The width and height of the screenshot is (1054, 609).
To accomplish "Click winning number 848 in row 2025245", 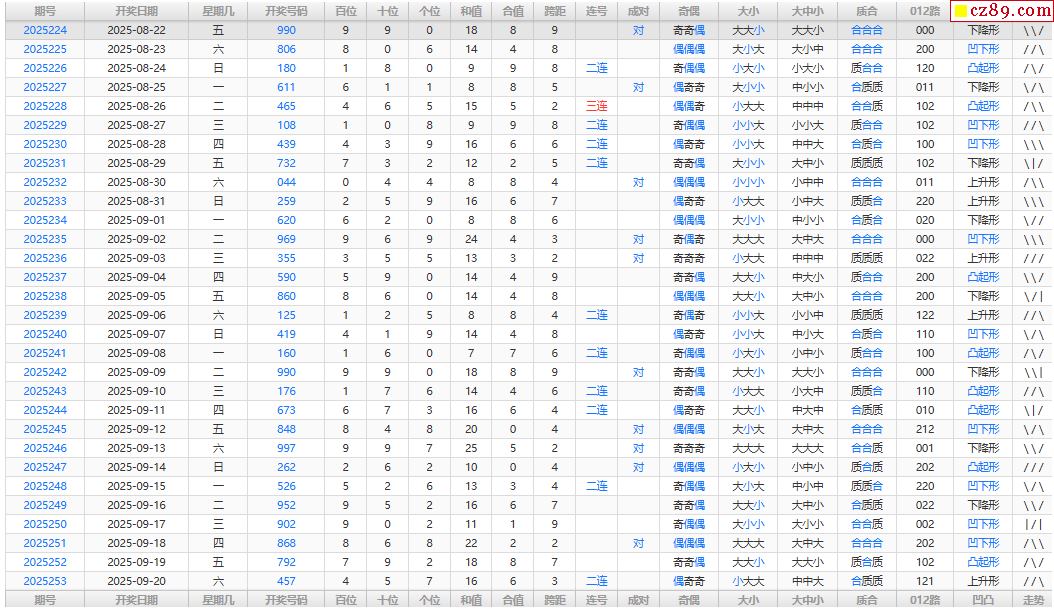I will pos(286,429).
